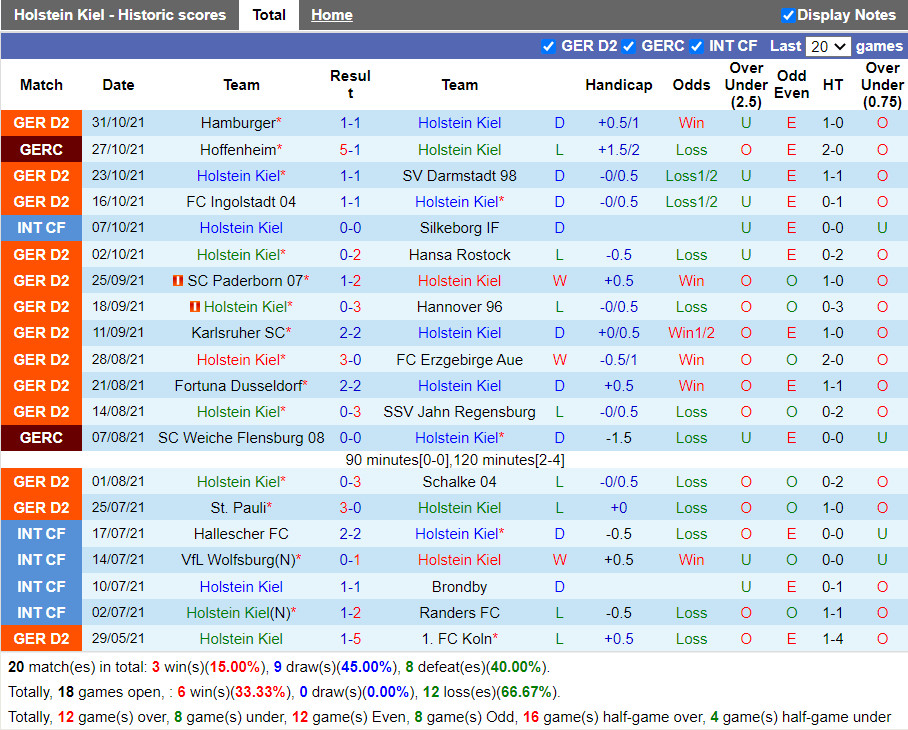Switch to the Home tab

(x=331, y=15)
